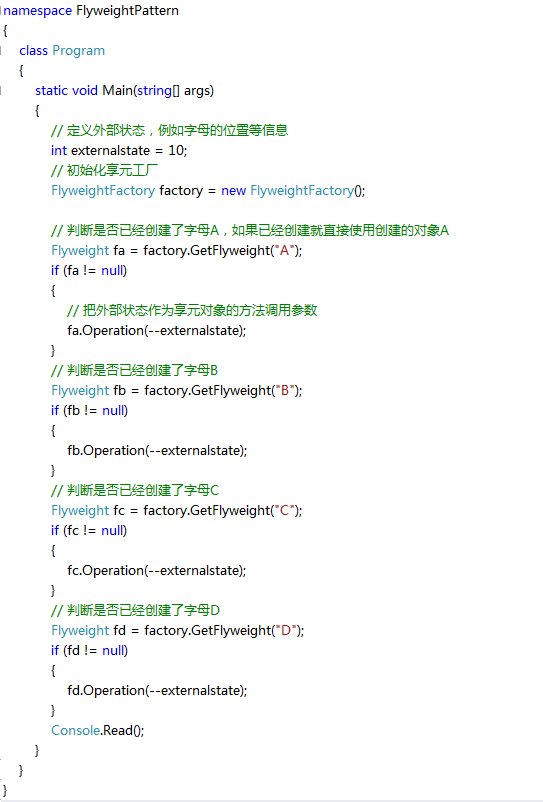543x802 pixels.
Task: Click the 'class' keyword before Program
Action: [x=34, y=51]
